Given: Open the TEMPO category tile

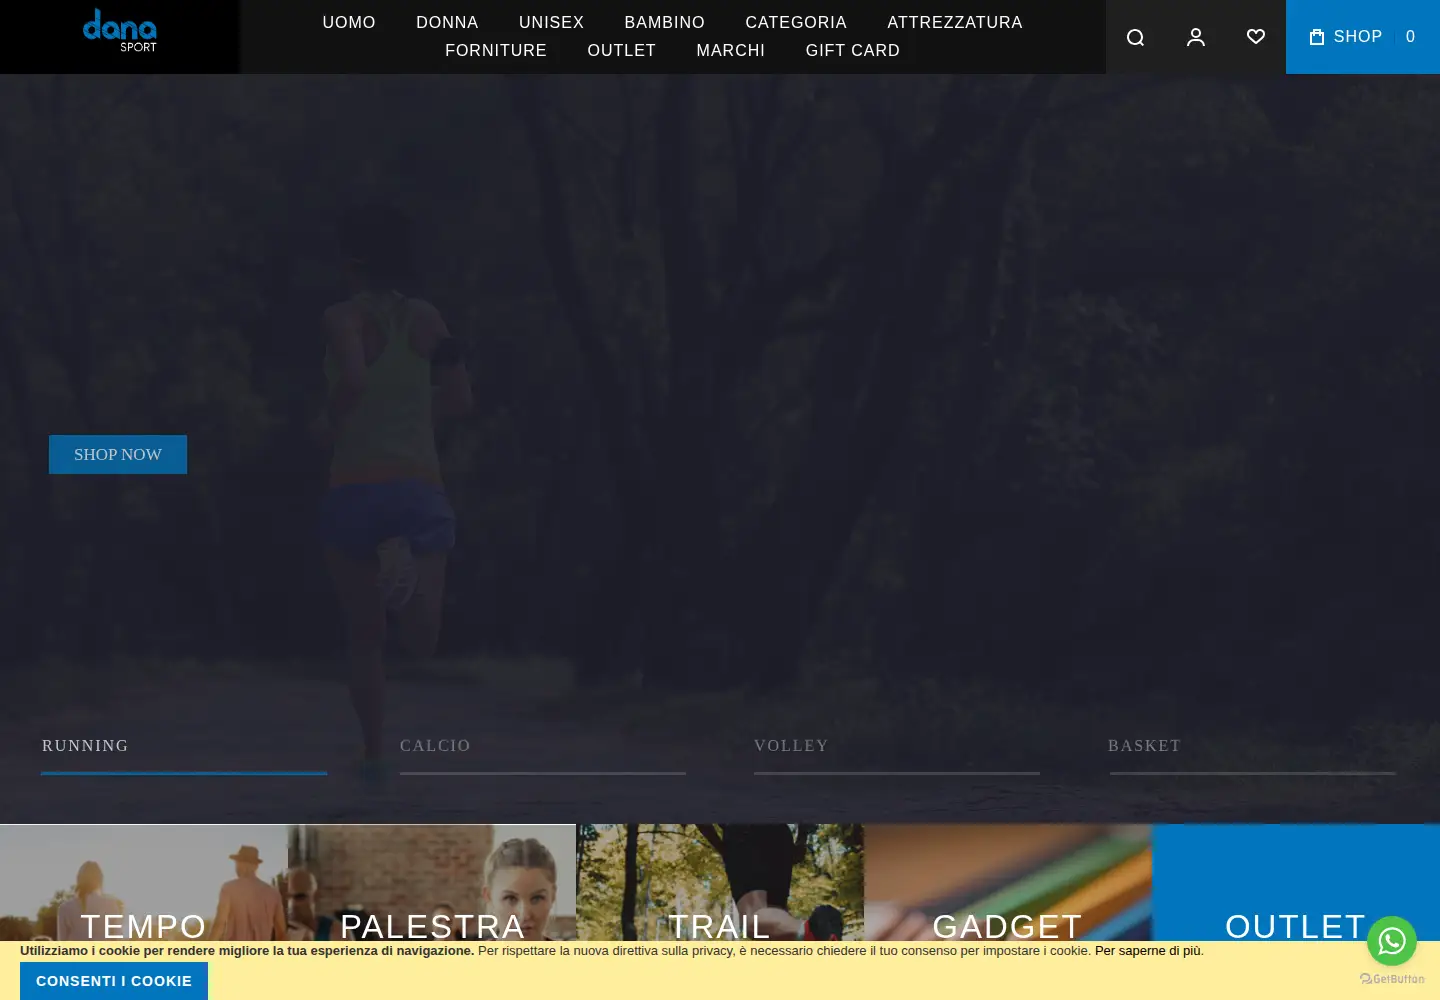Looking at the screenshot, I should [x=144, y=882].
